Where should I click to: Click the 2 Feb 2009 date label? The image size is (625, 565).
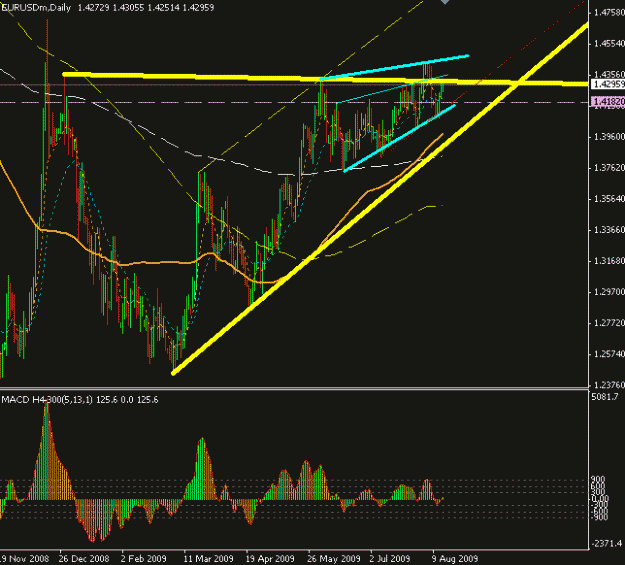(143, 559)
